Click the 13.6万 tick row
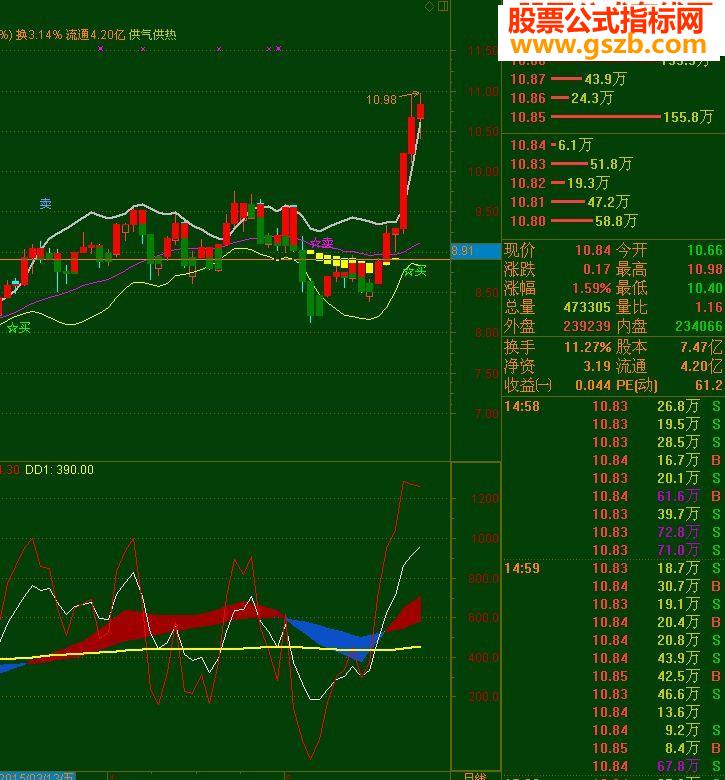The height and width of the screenshot is (780, 725). pos(645,712)
